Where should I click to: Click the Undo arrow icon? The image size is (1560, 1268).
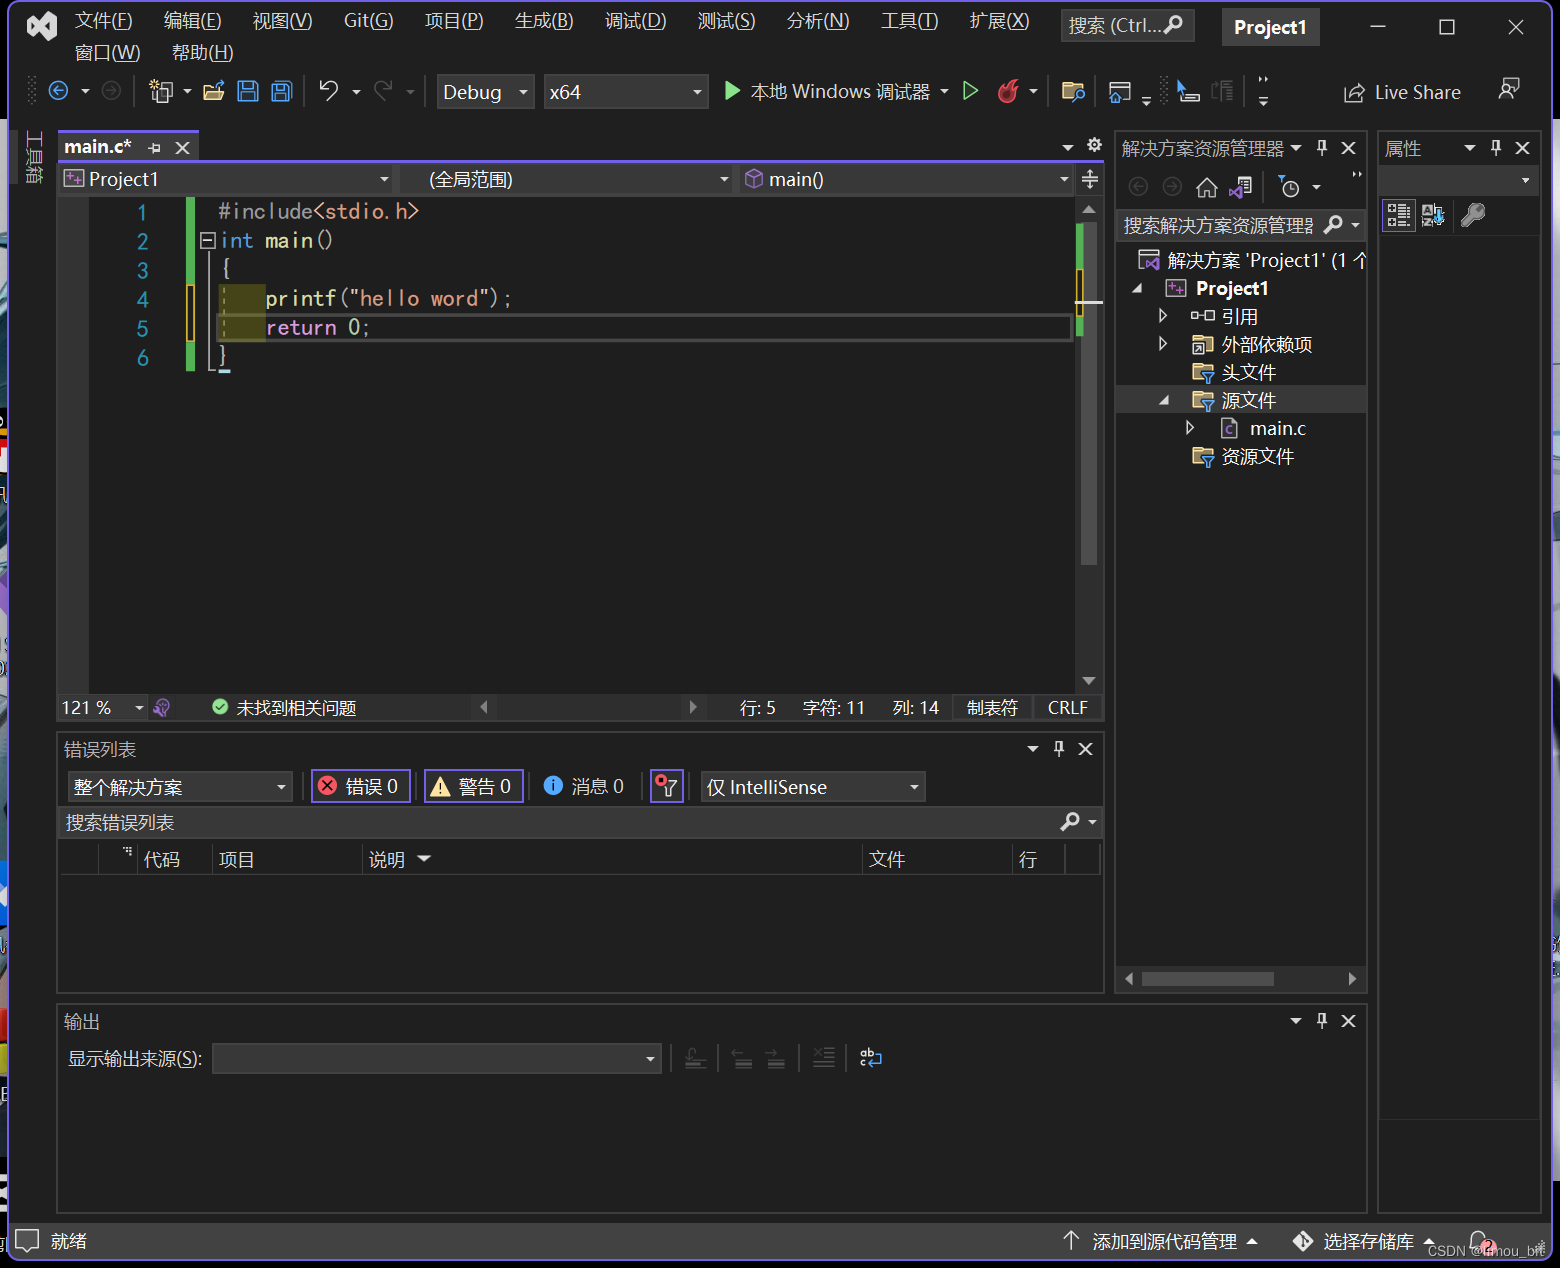[328, 91]
